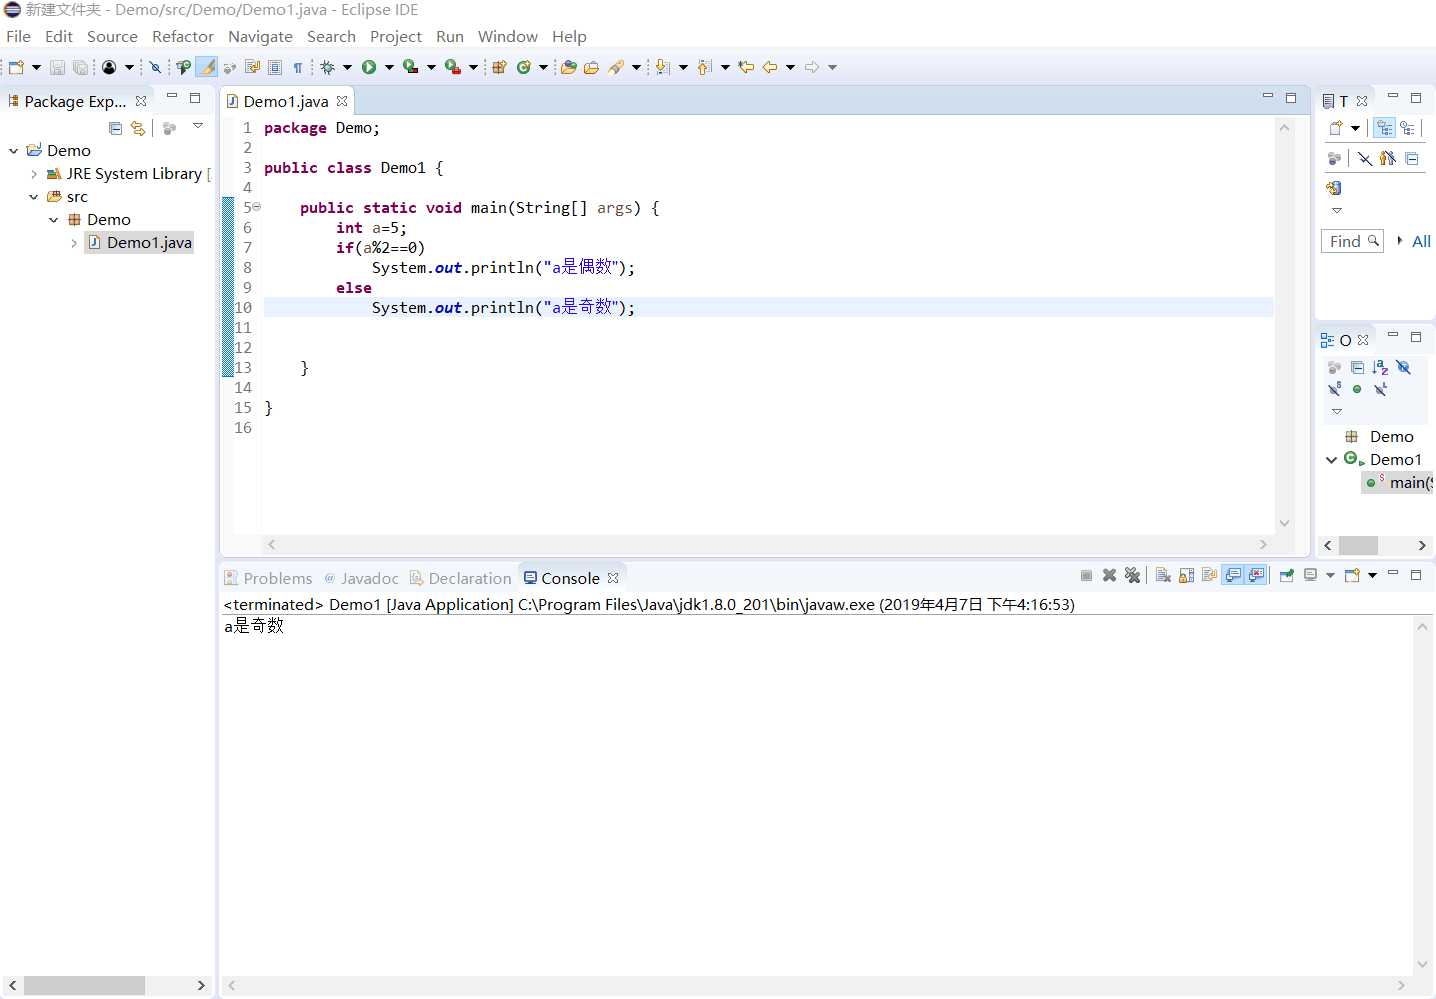Click Open Console icon
This screenshot has height=999, width=1436.
click(x=1352, y=575)
